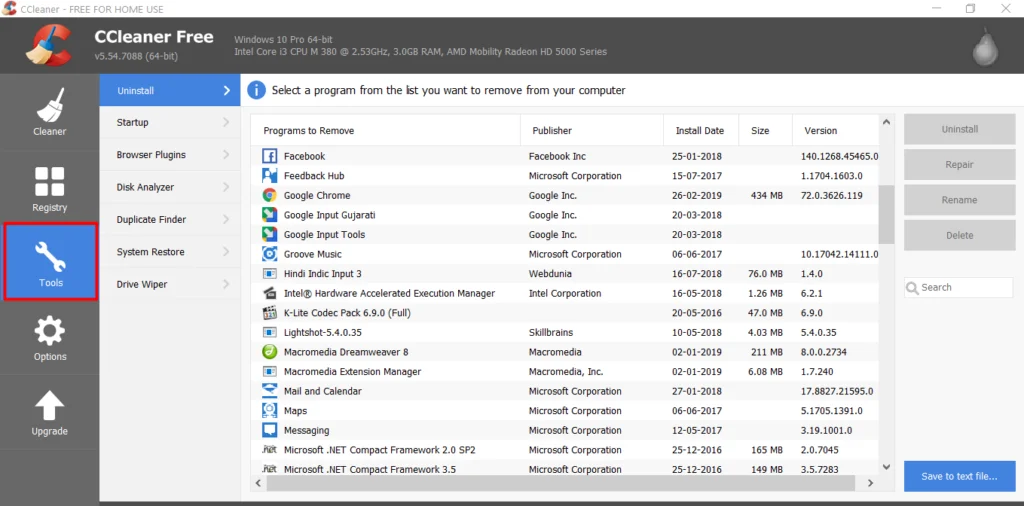The image size is (1024, 506).
Task: Sort by Publisher column header
Action: pos(592,131)
